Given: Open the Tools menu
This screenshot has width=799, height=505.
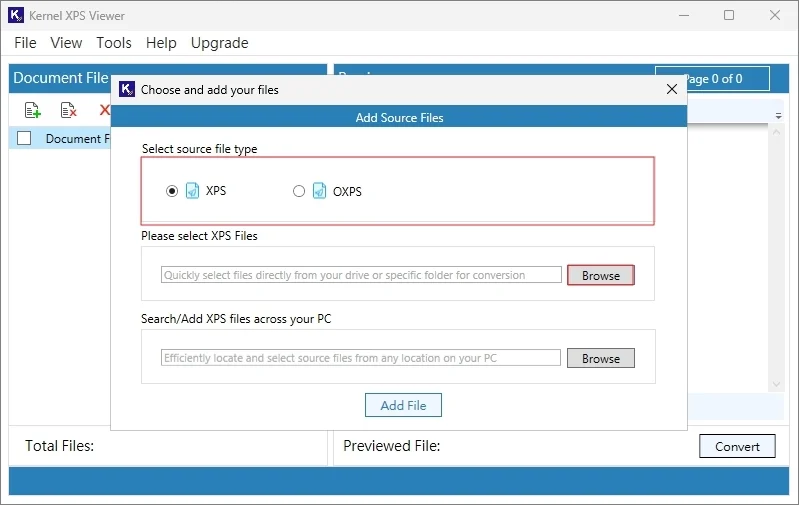Looking at the screenshot, I should click(x=114, y=43).
